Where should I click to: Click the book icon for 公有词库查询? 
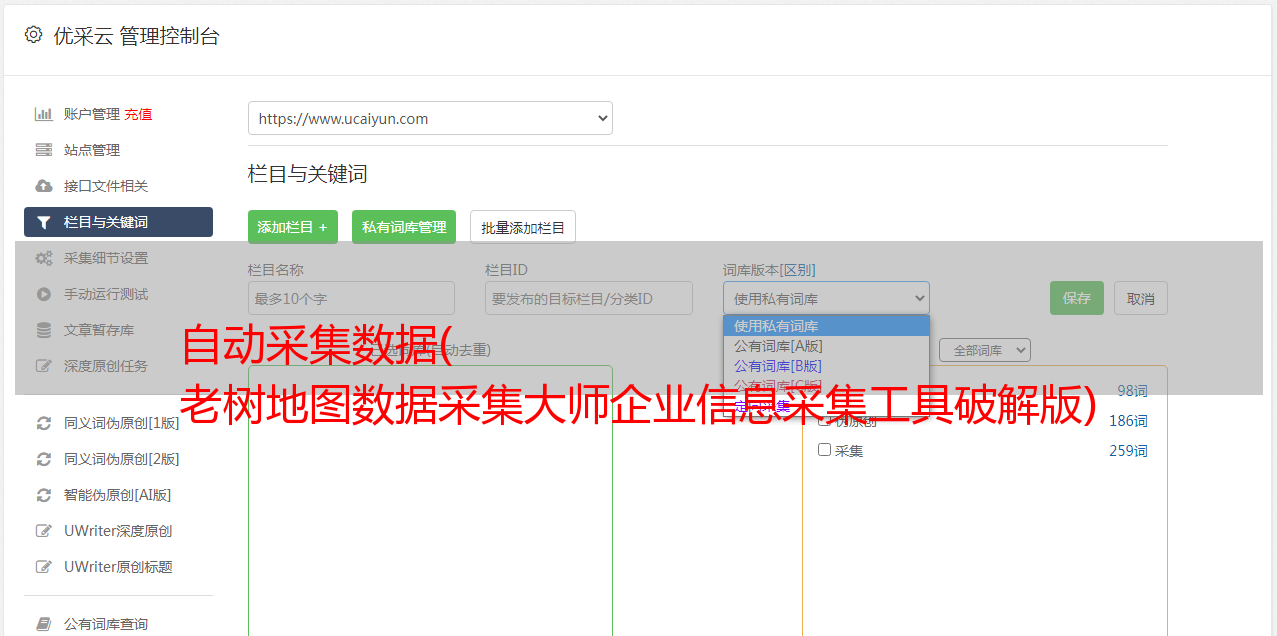[44, 624]
